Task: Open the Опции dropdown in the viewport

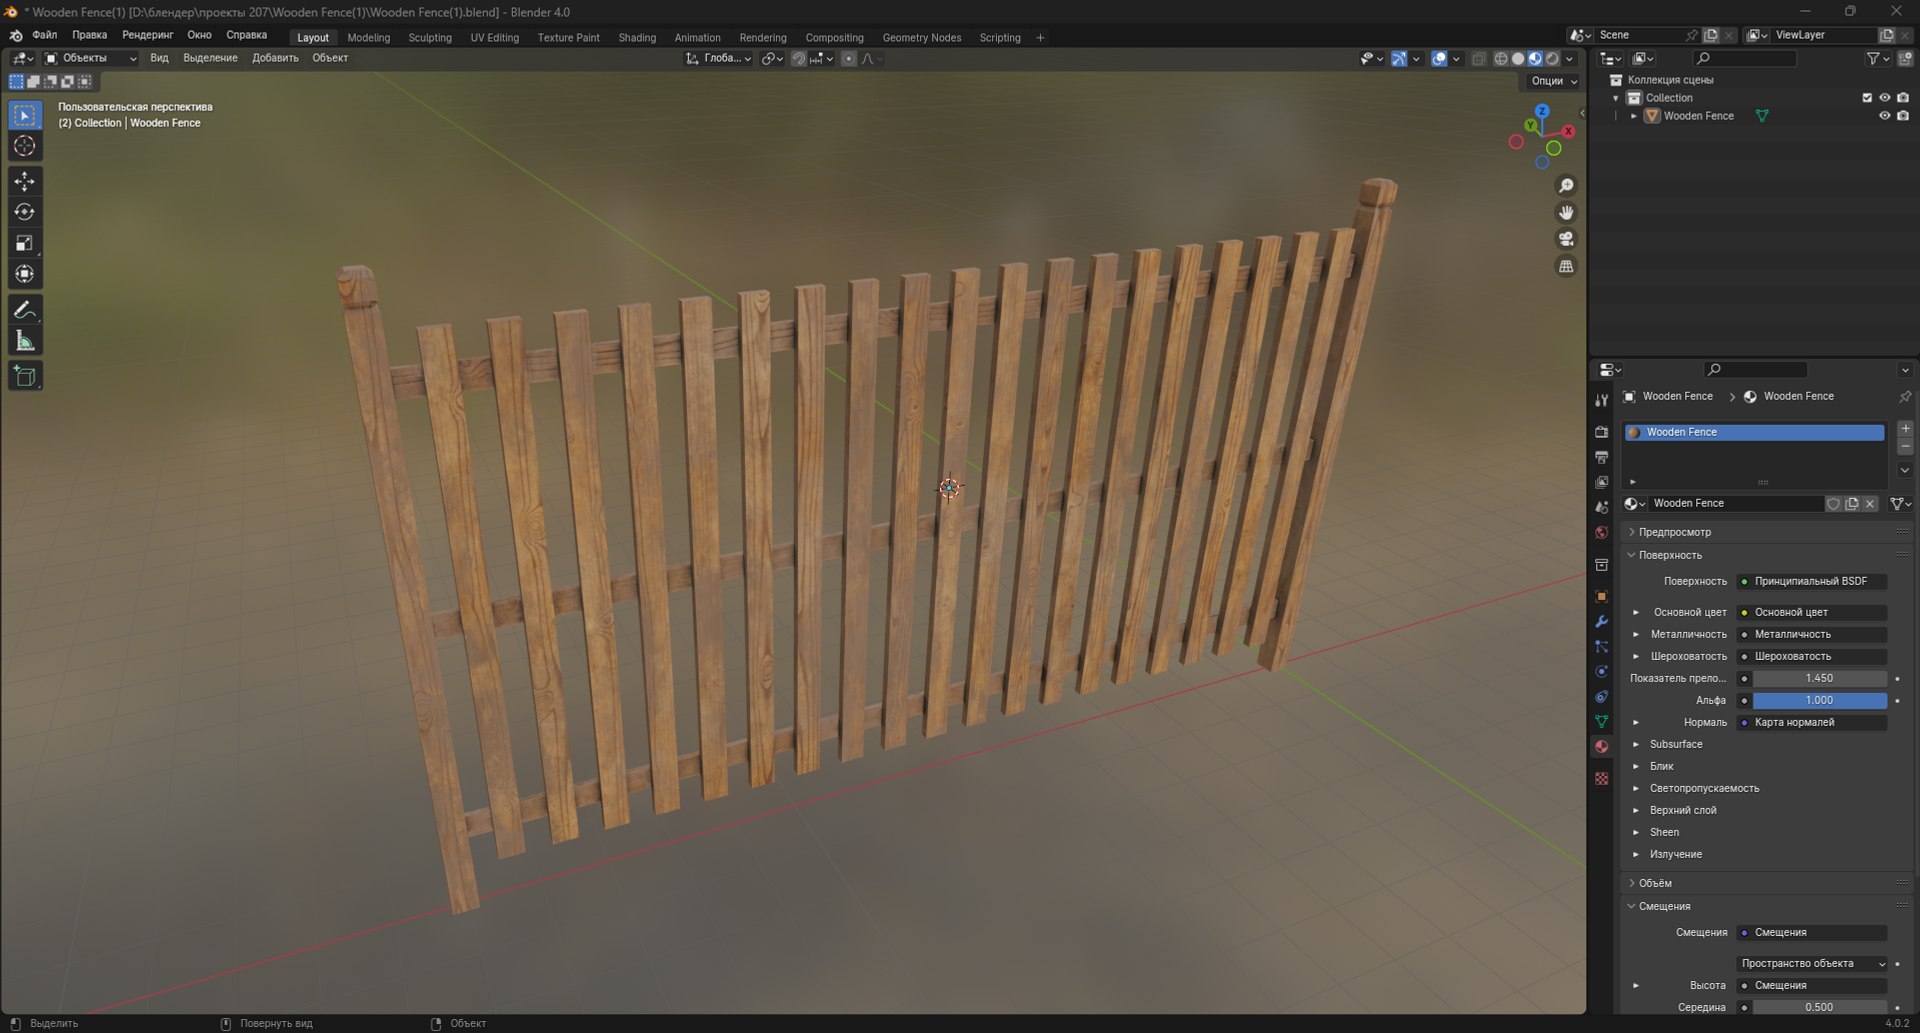Action: coord(1553,81)
